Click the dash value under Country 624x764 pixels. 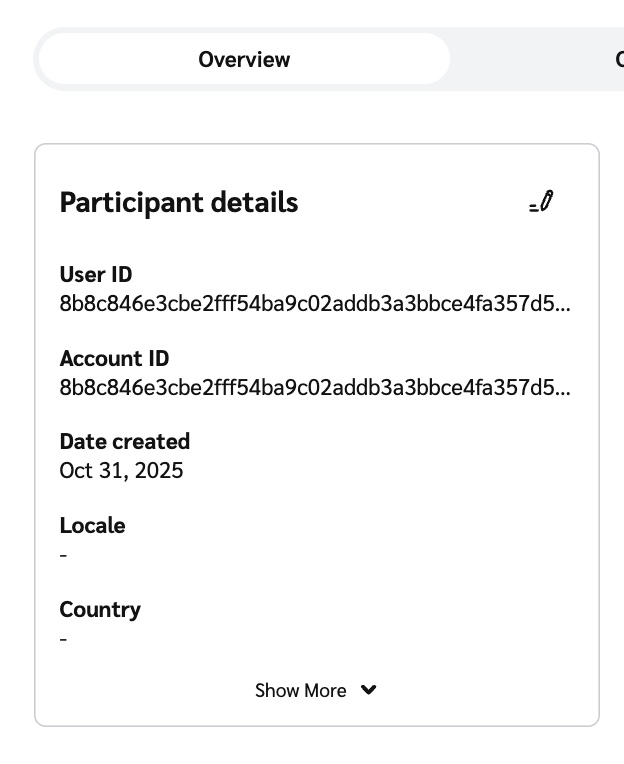click(x=64, y=639)
